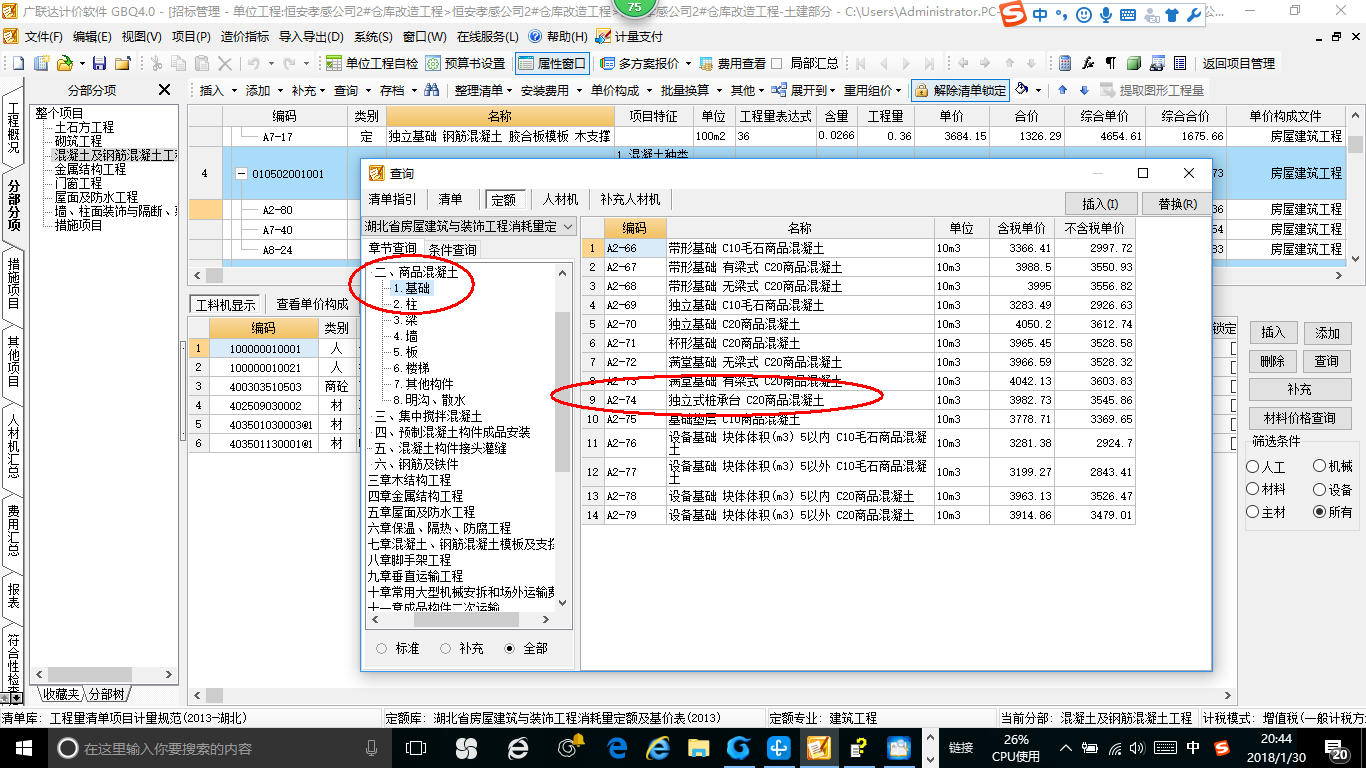Open the 展开到 dropdown
The image size is (1366, 768).
(x=801, y=90)
